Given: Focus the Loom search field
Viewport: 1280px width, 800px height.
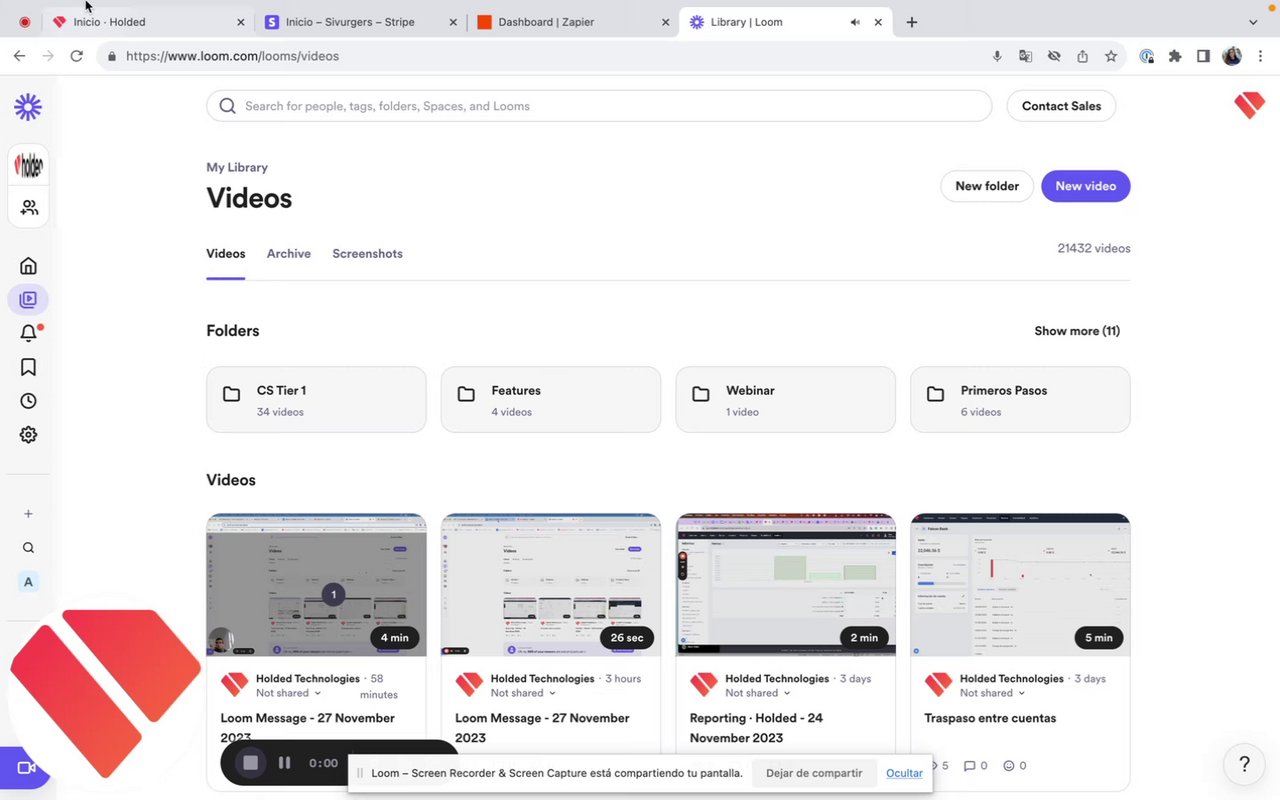Looking at the screenshot, I should pos(599,106).
